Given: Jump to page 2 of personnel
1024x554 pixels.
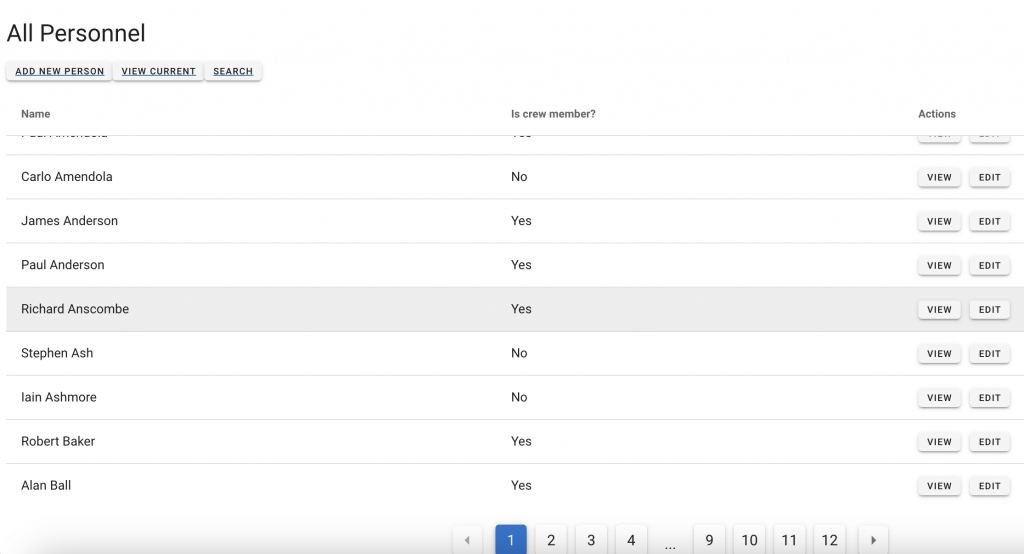Looking at the screenshot, I should 551,540.
